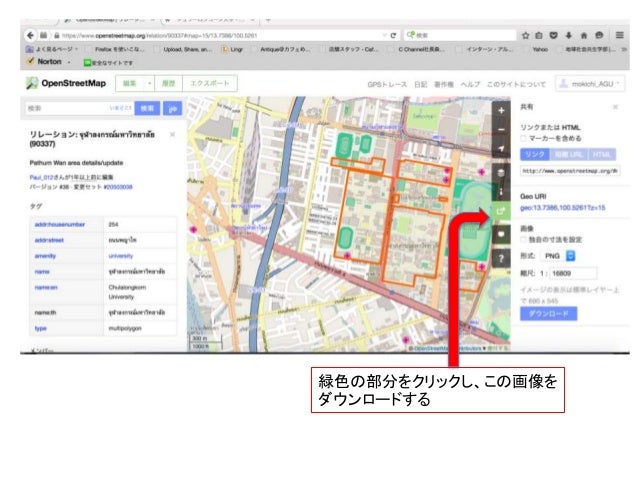The image size is (638, 479).
Task: Open the map layers control
Action: click(501, 173)
